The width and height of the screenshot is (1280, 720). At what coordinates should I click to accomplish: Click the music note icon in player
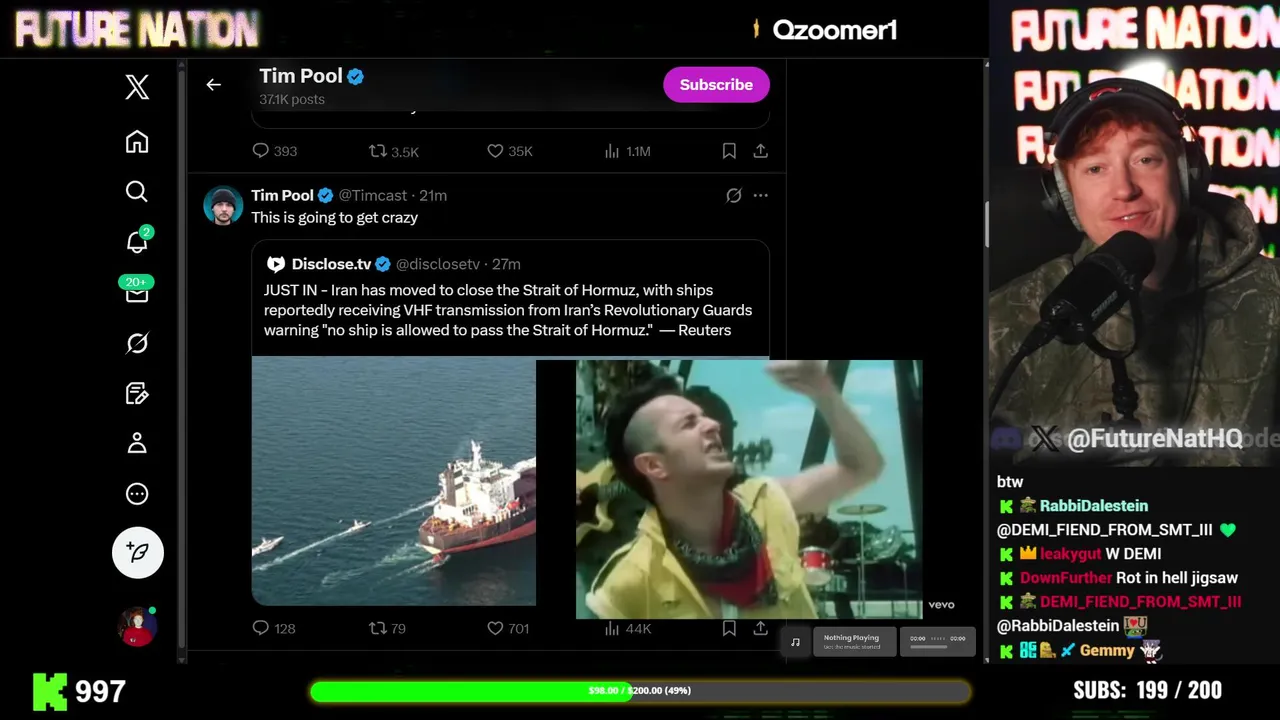tap(795, 642)
